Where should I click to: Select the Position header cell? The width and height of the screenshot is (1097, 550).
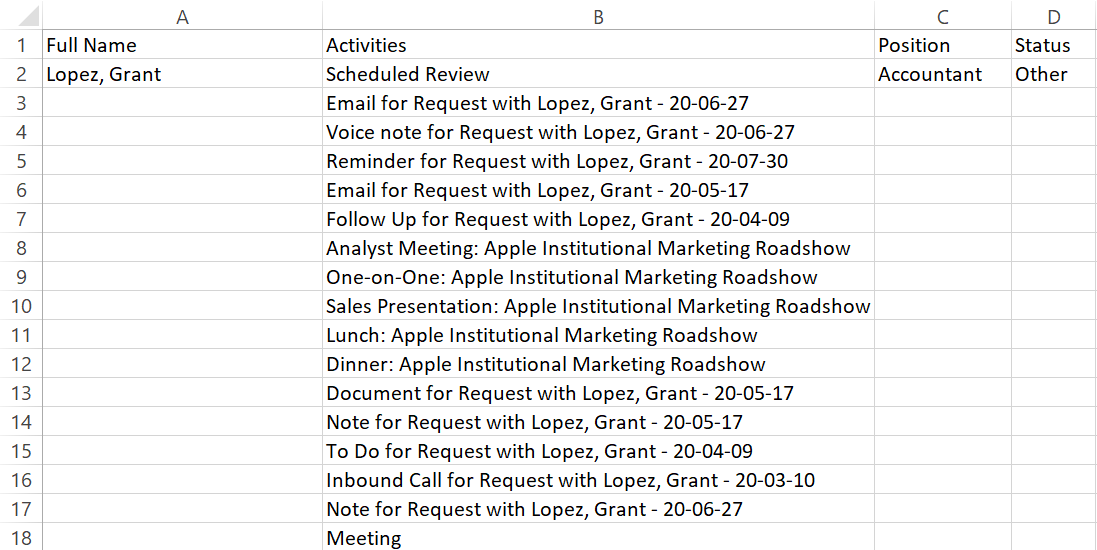pos(942,45)
